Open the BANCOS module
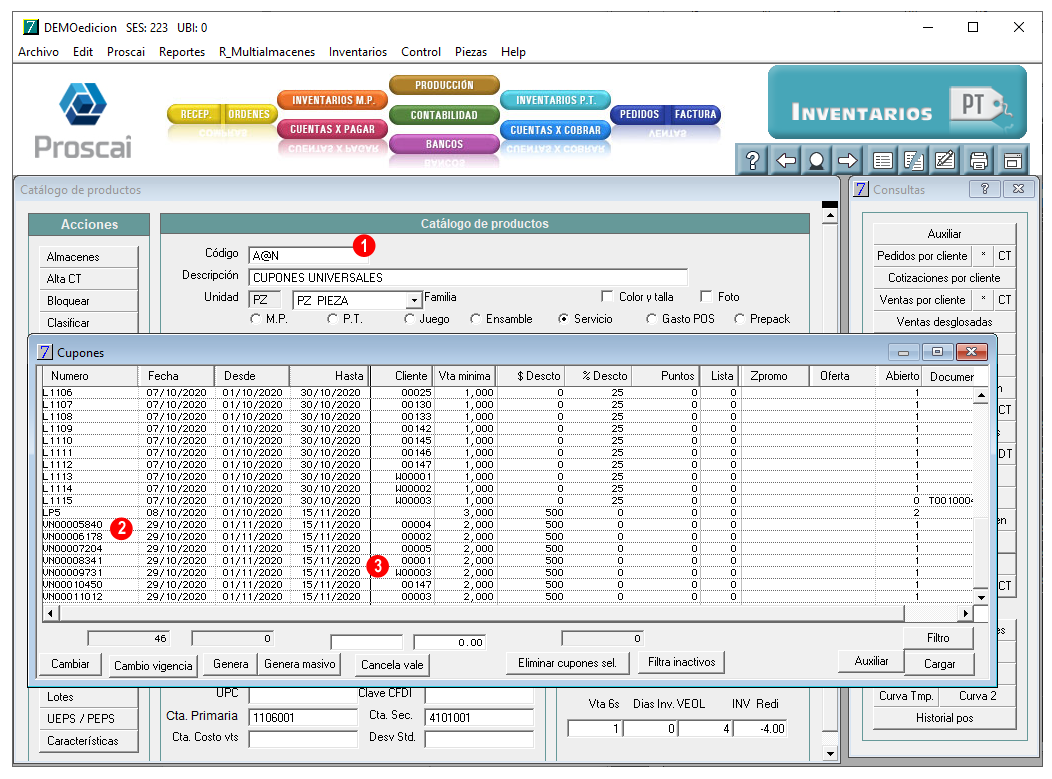This screenshot has width=1052, height=779. [x=444, y=144]
